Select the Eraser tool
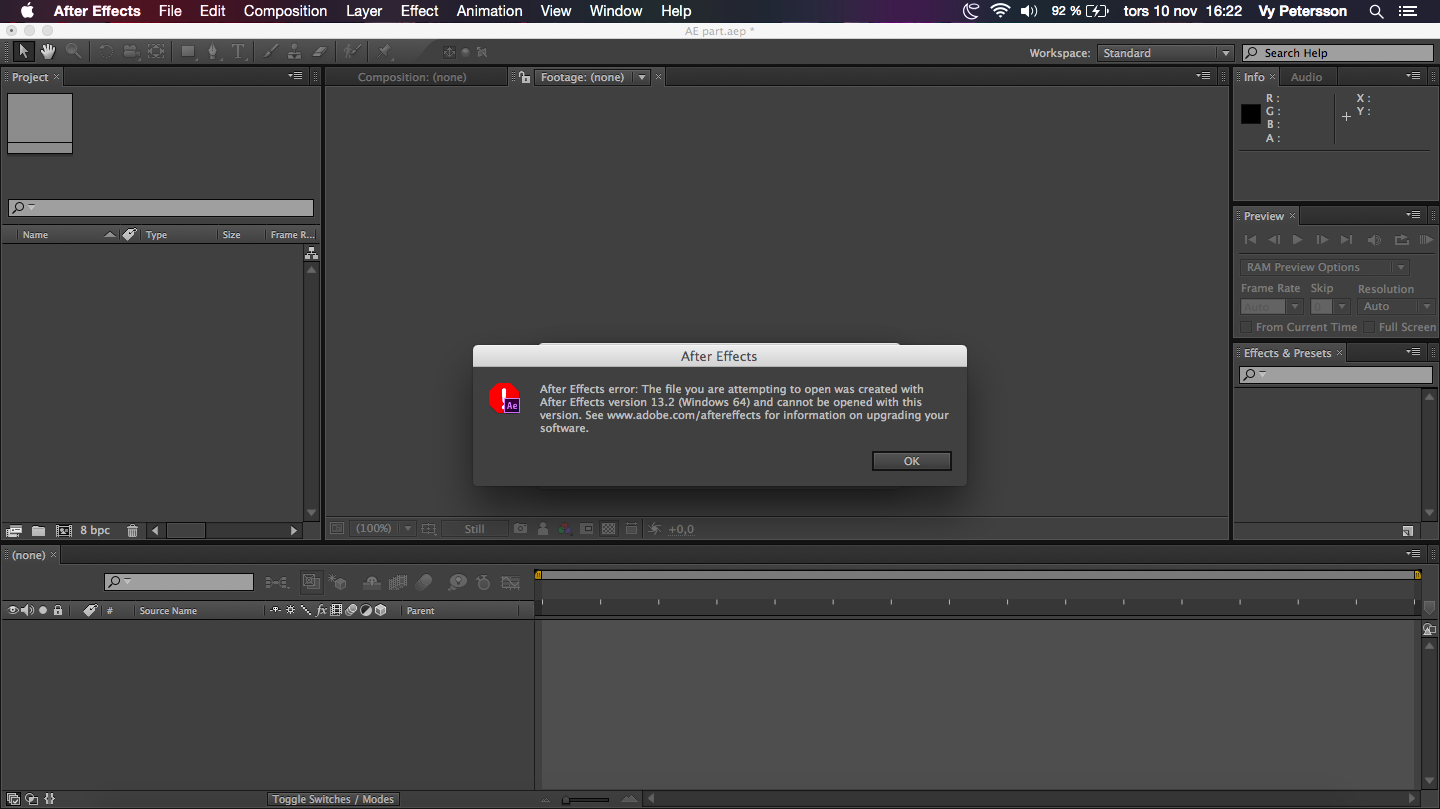1440x809 pixels. click(320, 52)
